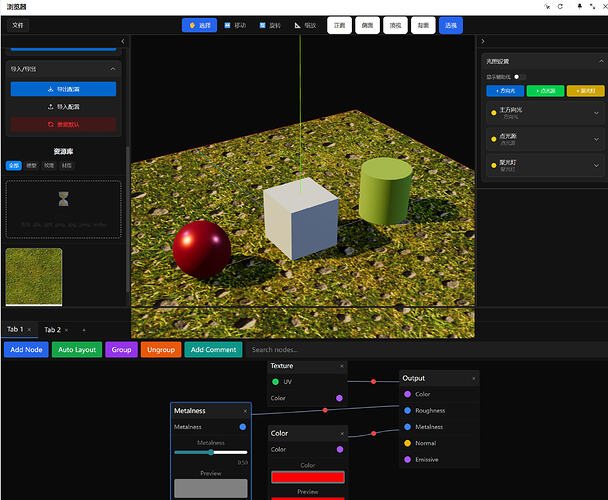Toggle the 显示辅助线 helper switch
Viewport: 608px width, 500px height.
pos(520,77)
